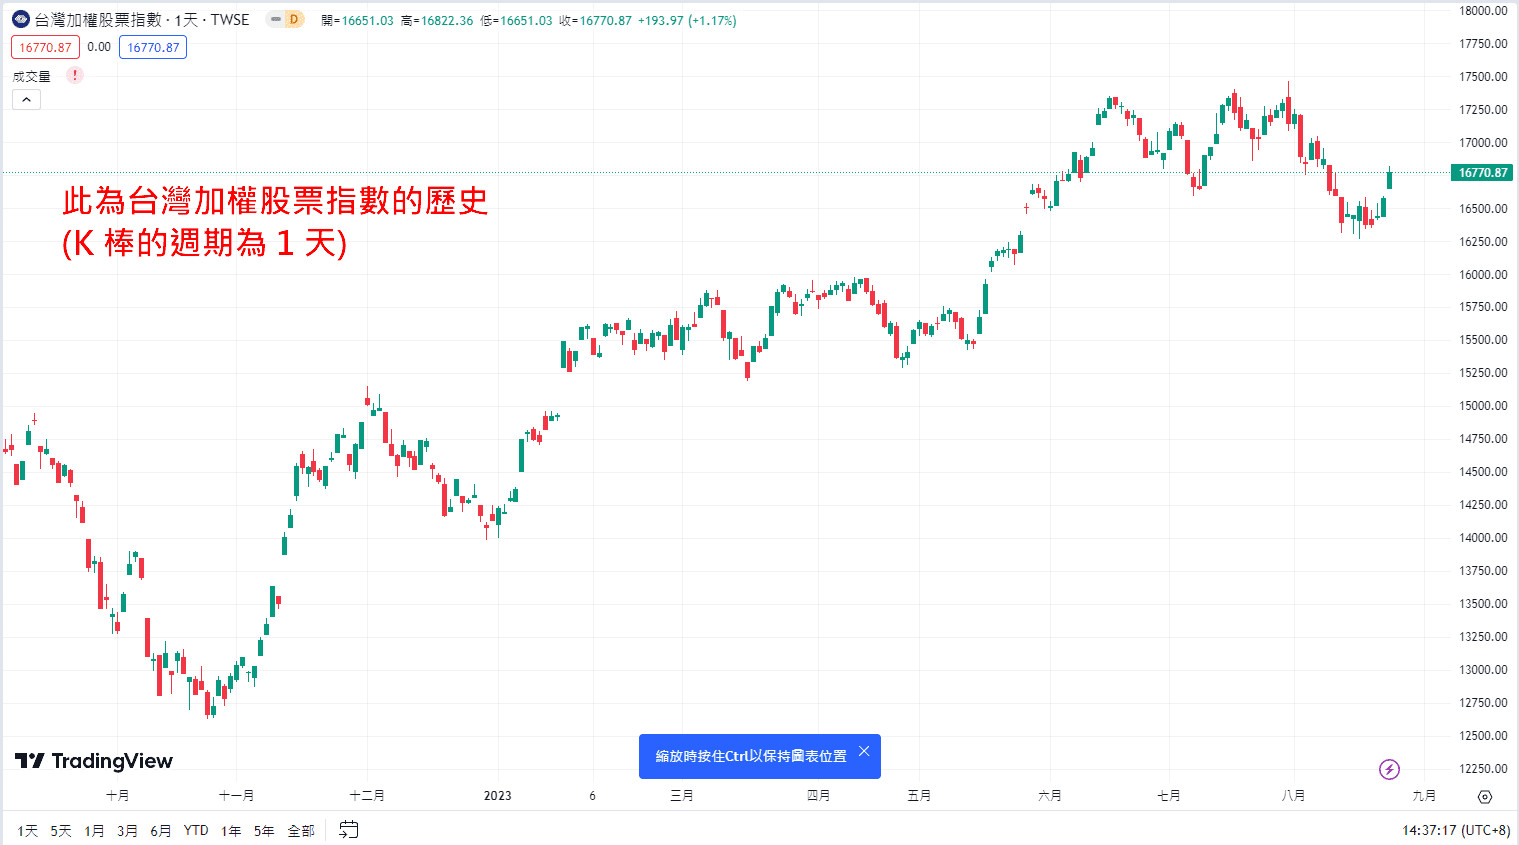Click the 低=16651.03 low value

coord(516,20)
